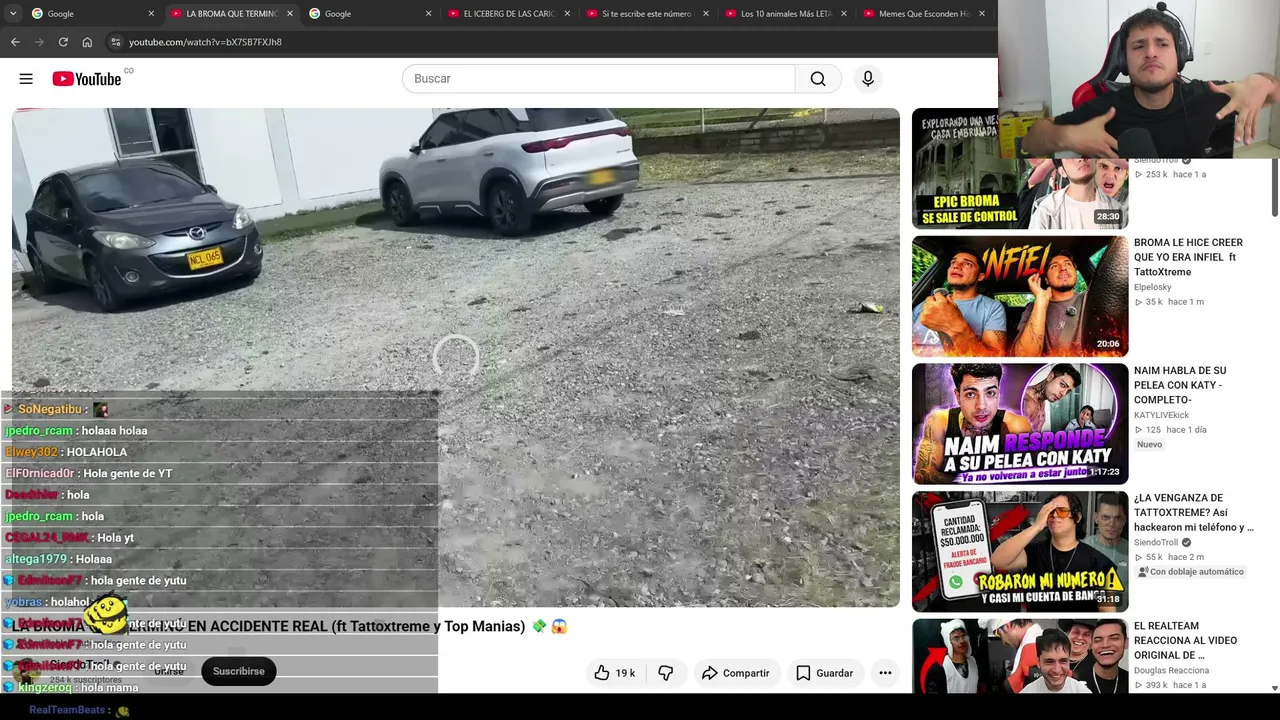1280x720 pixels.
Task: Click the main video player area
Action: click(x=456, y=357)
